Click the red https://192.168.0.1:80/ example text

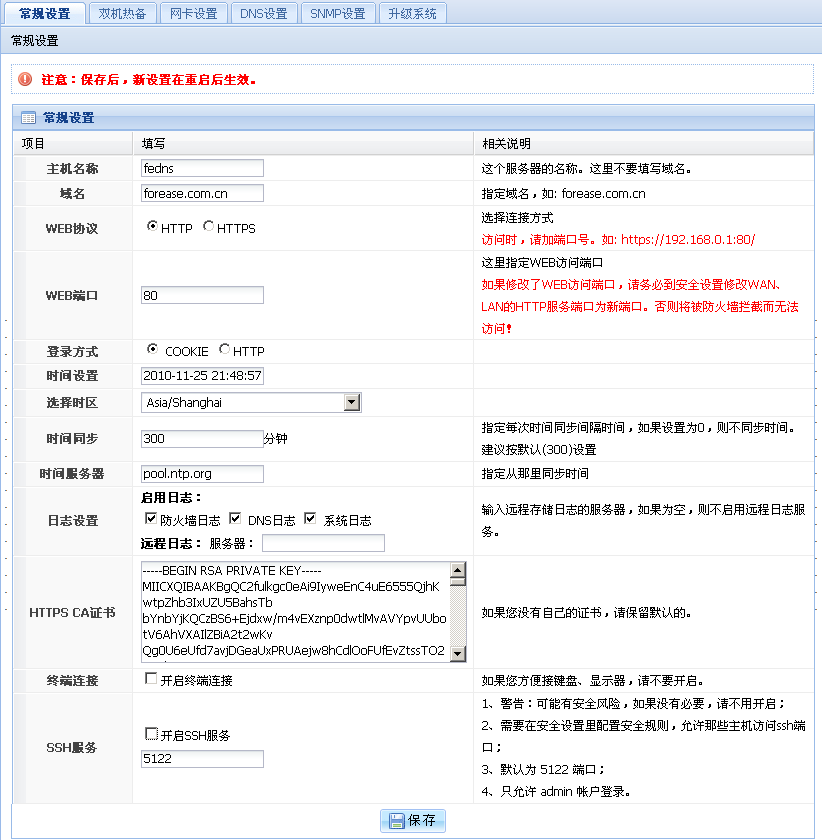tap(688, 239)
